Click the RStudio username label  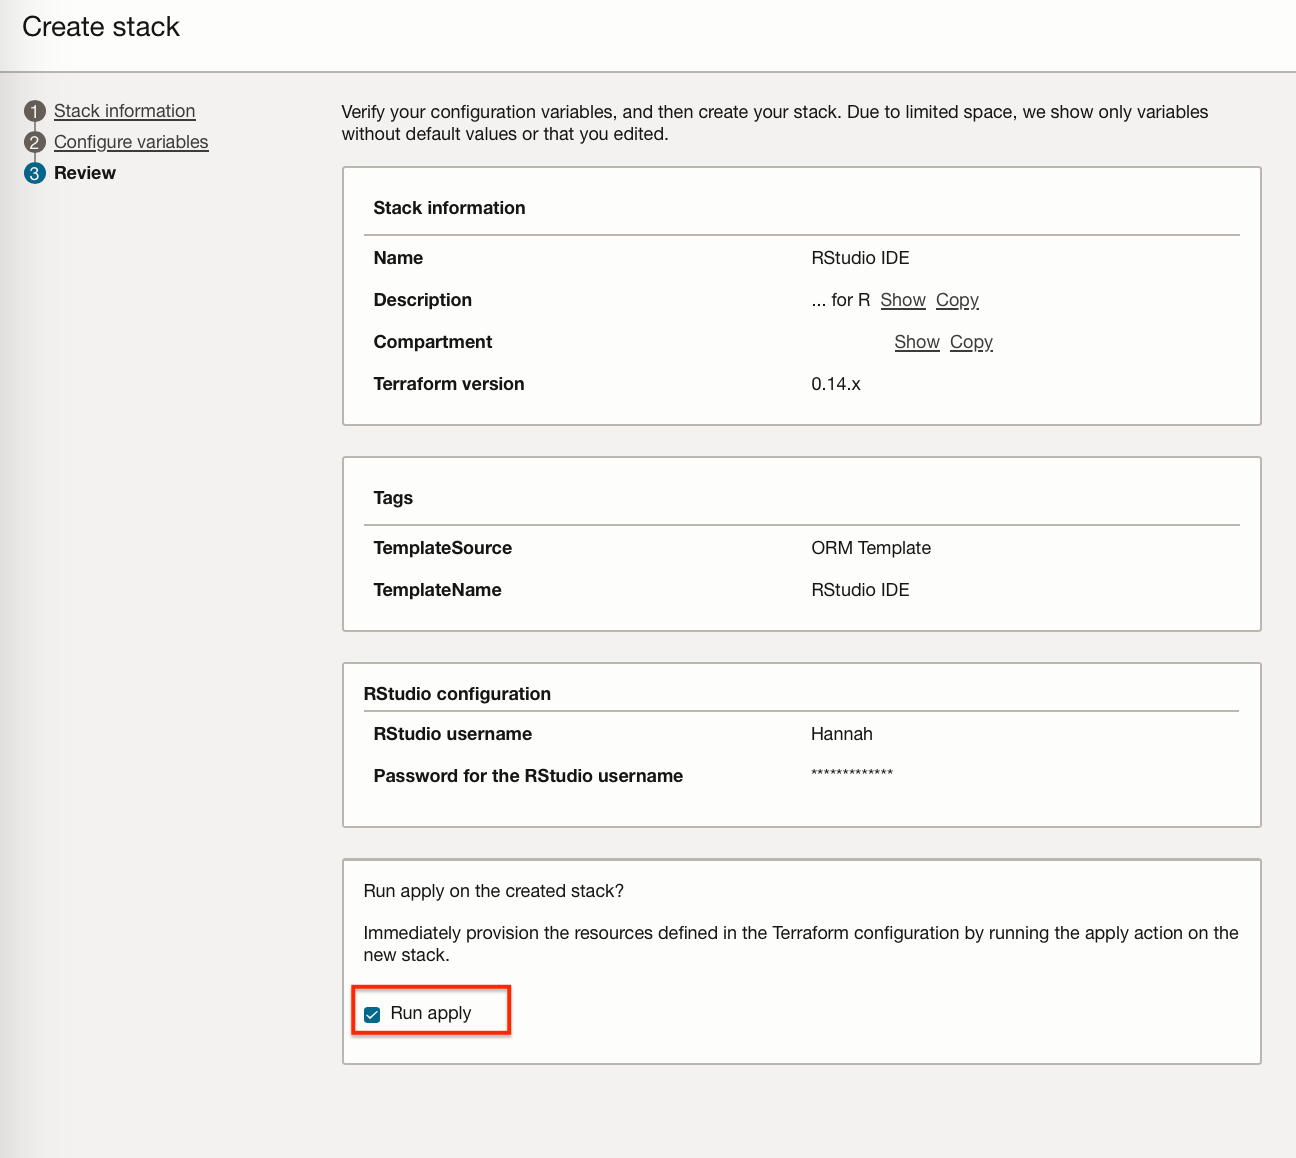(453, 734)
